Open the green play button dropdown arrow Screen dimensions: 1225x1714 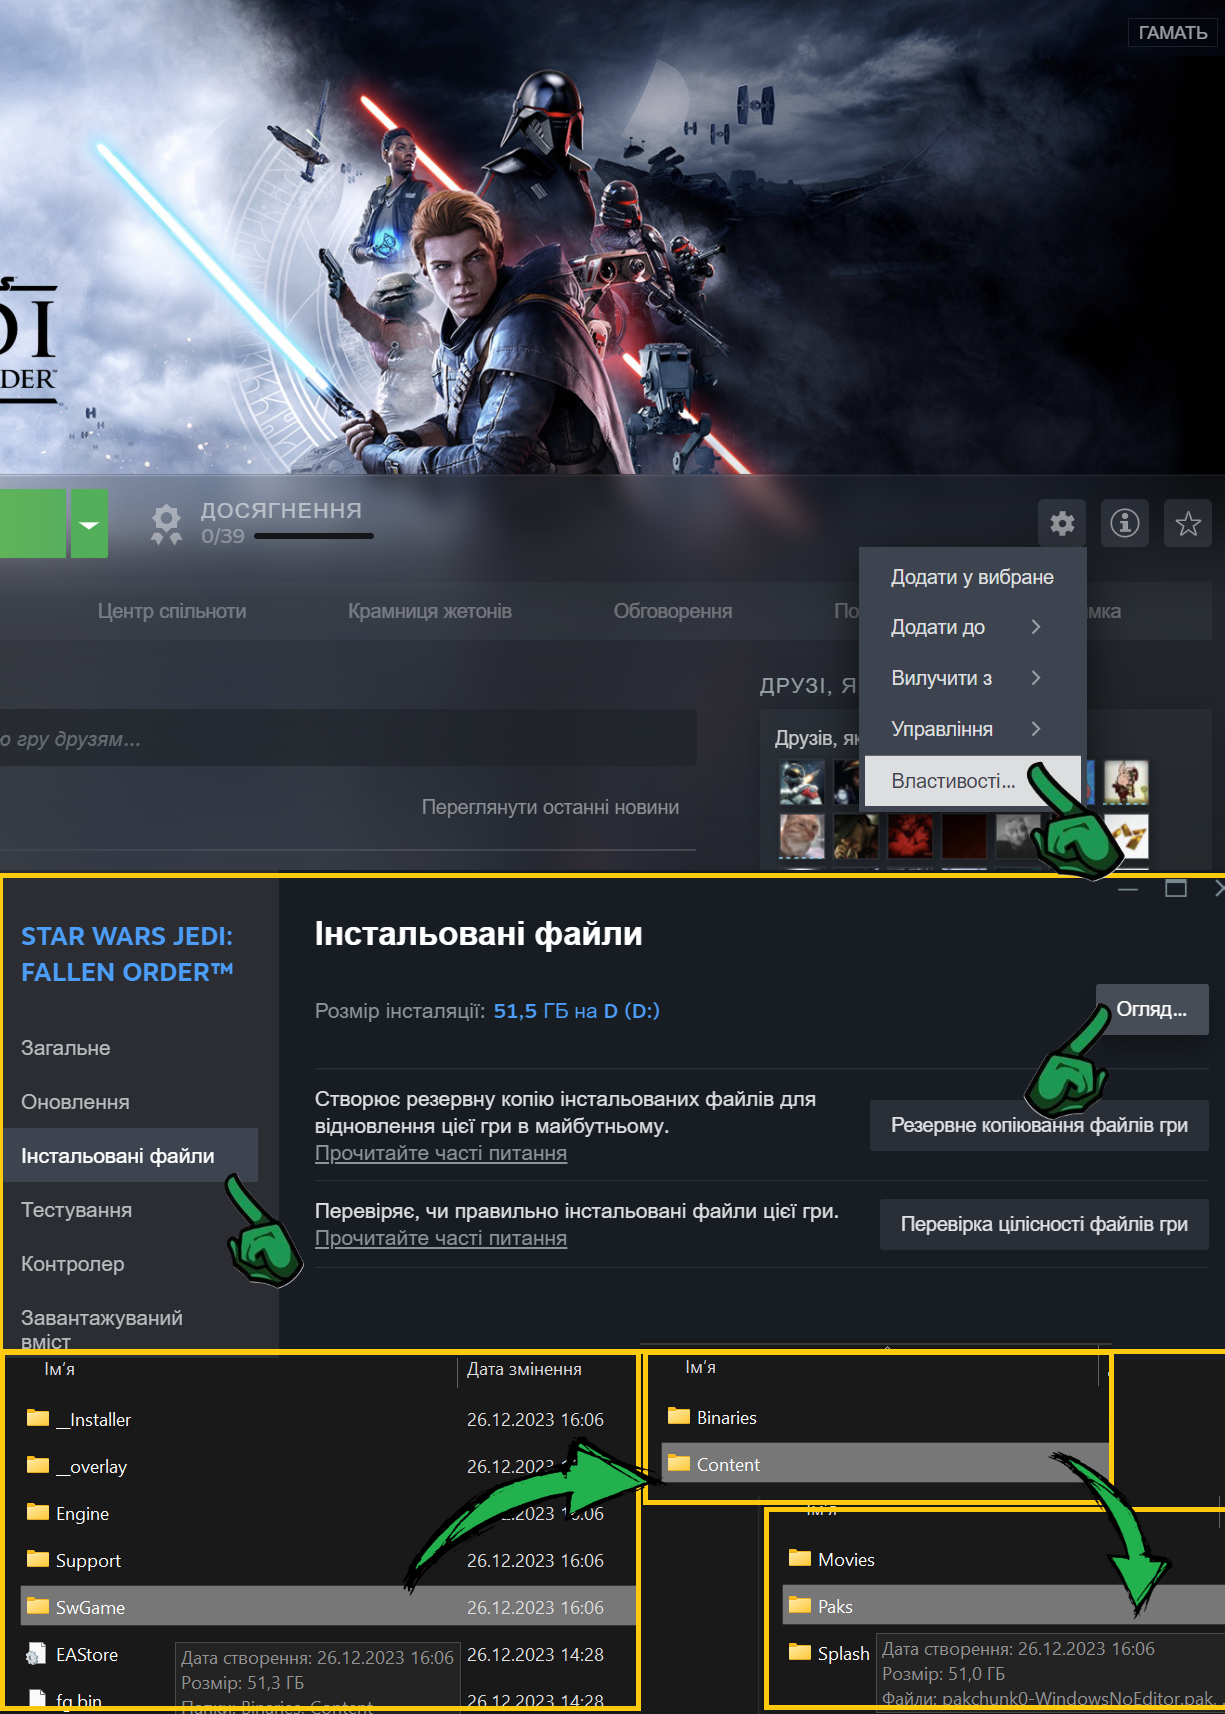point(89,524)
